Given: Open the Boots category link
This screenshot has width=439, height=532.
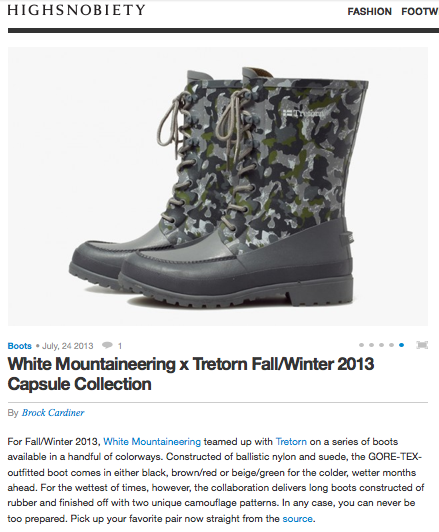Looking at the screenshot, I should pos(20,346).
